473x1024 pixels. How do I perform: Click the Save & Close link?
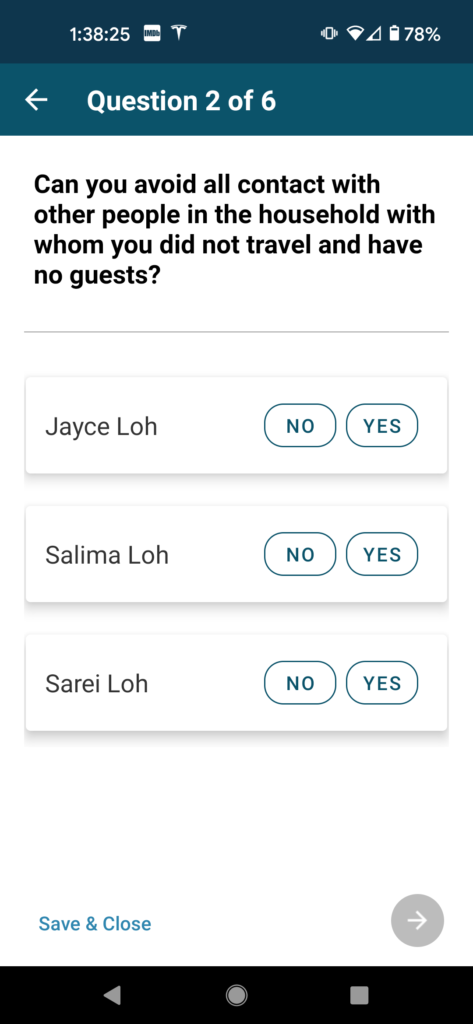95,923
